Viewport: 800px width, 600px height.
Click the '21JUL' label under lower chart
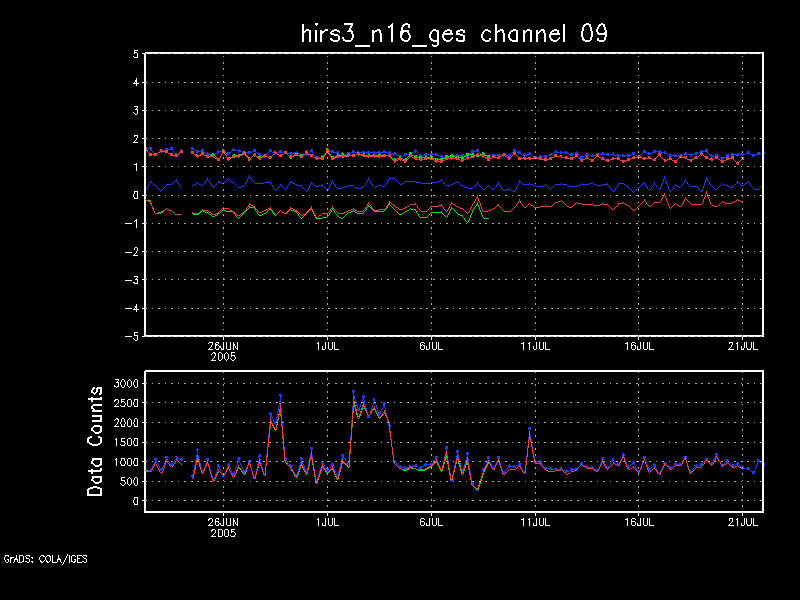744,521
